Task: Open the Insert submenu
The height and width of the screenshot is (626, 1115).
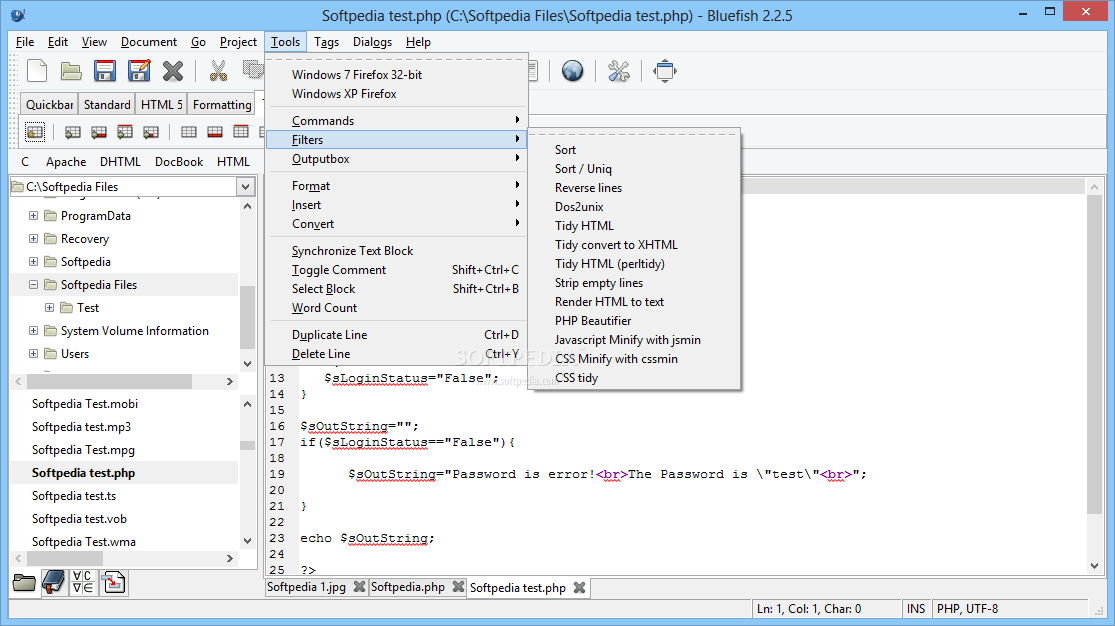Action: click(x=397, y=205)
